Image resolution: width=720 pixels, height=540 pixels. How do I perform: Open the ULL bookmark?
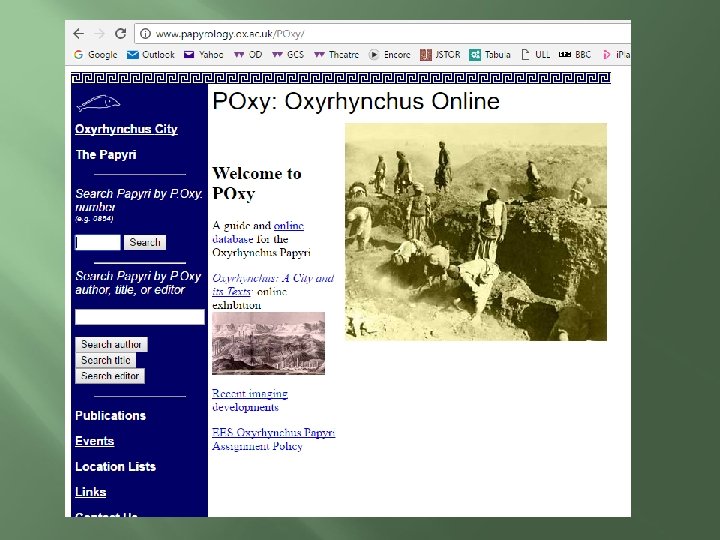[535, 55]
